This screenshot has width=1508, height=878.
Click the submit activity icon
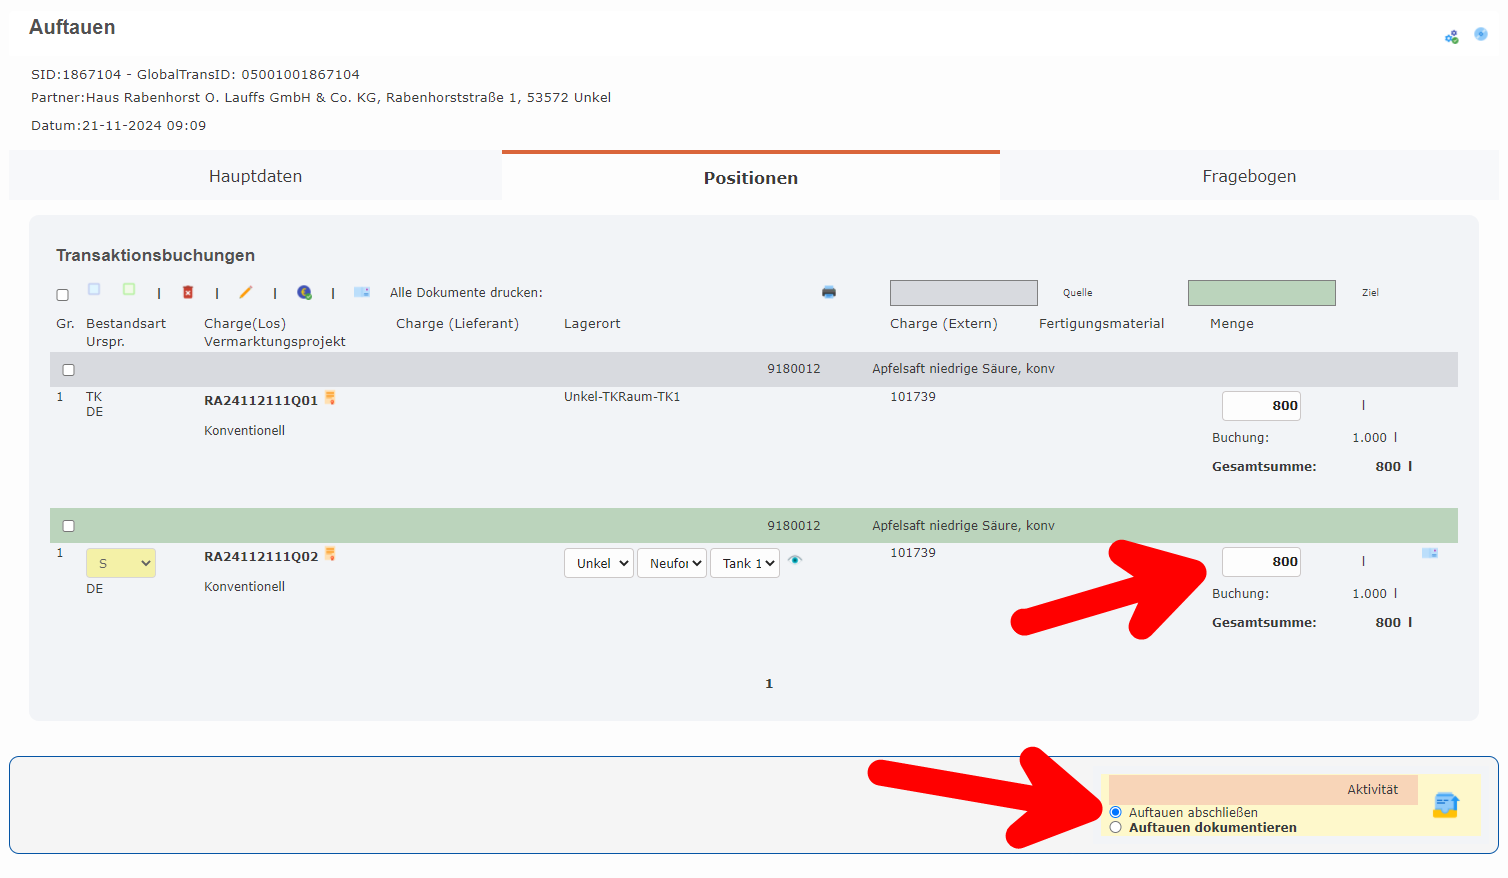coord(1445,805)
